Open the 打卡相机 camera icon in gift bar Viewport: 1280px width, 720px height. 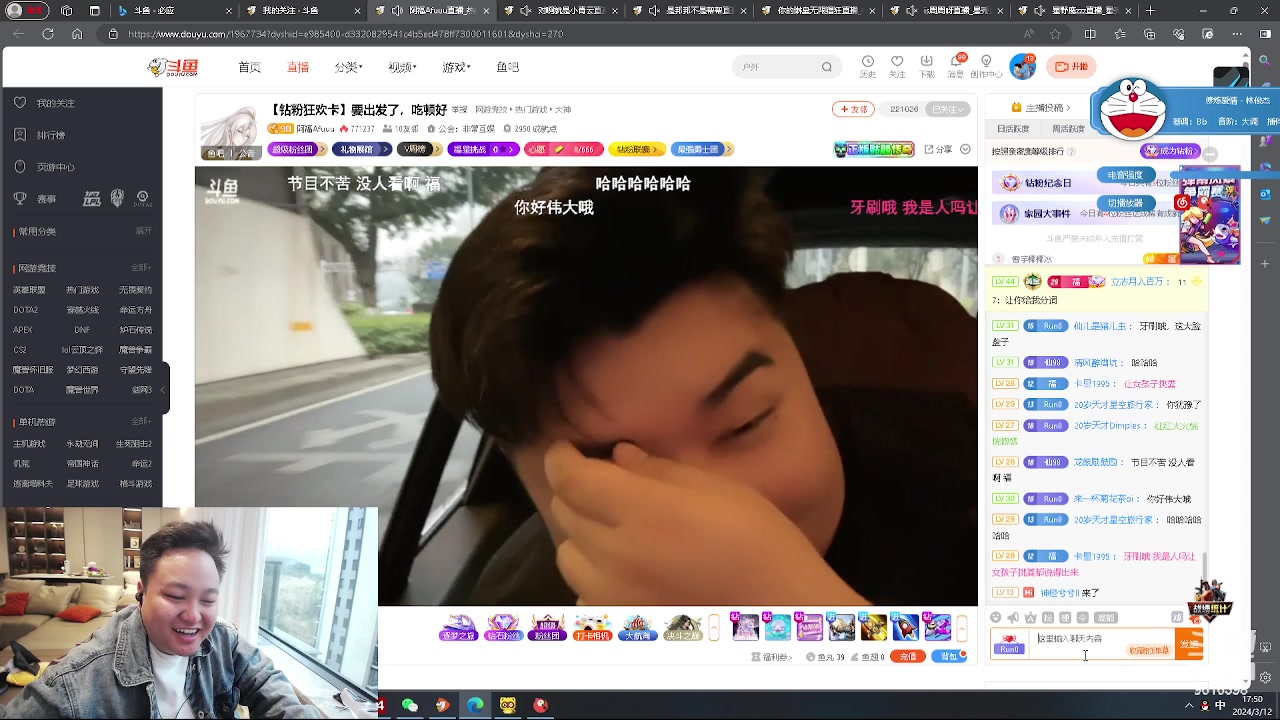(x=592, y=627)
